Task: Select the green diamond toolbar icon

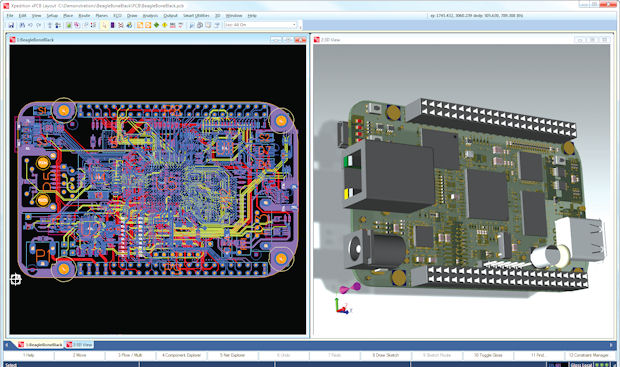Action: pos(156,25)
